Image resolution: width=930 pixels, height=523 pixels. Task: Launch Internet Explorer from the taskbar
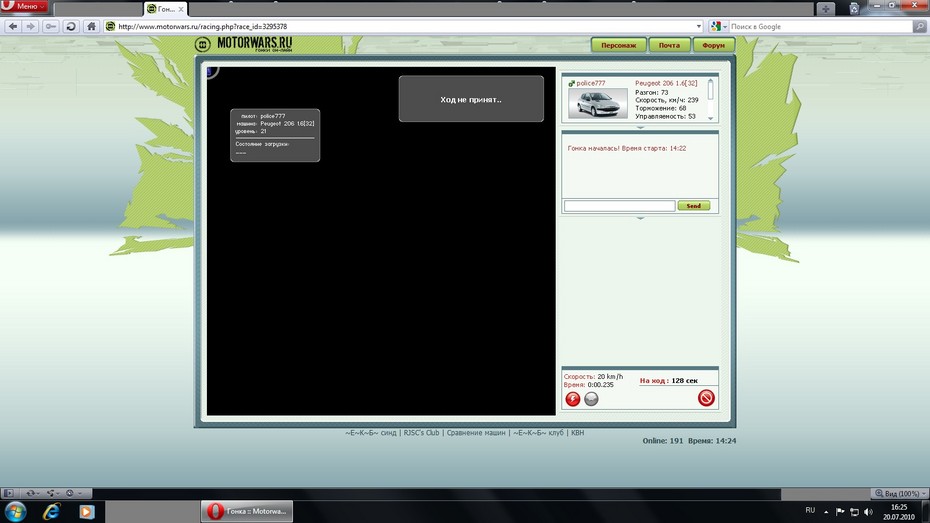[x=52, y=511]
